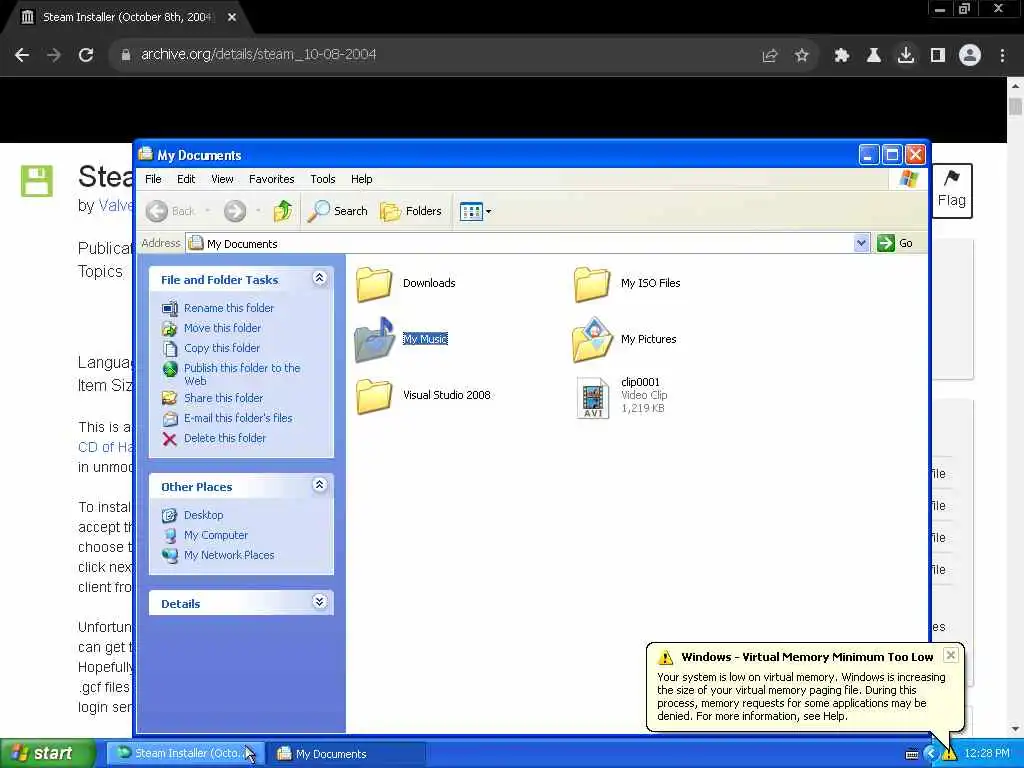Click My Documents taskbar button

[x=347, y=754]
